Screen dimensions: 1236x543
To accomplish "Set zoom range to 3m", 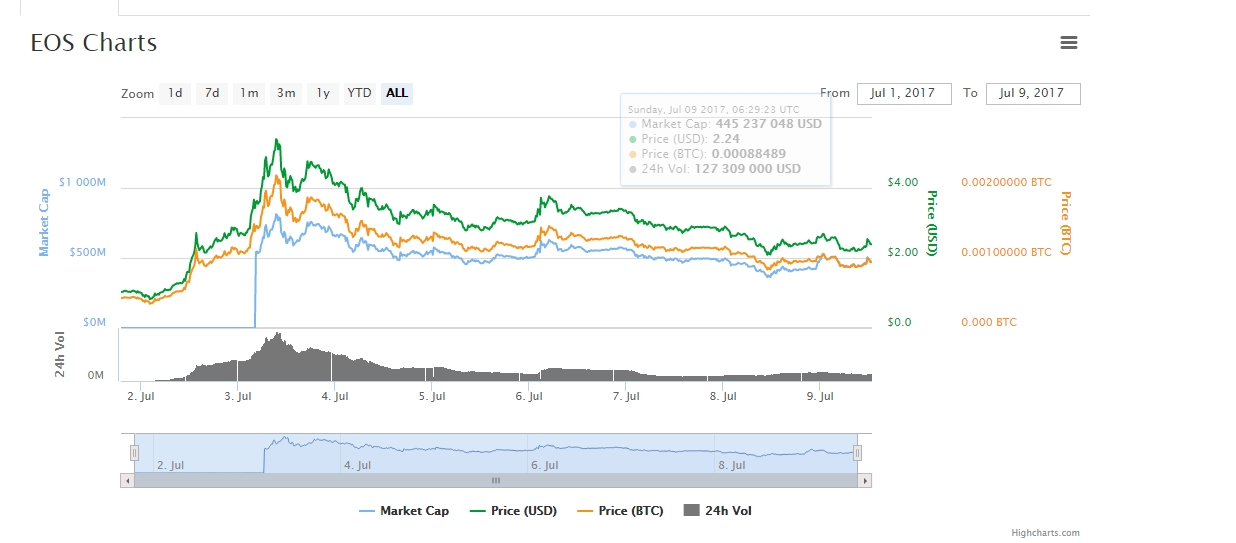I will pos(286,93).
